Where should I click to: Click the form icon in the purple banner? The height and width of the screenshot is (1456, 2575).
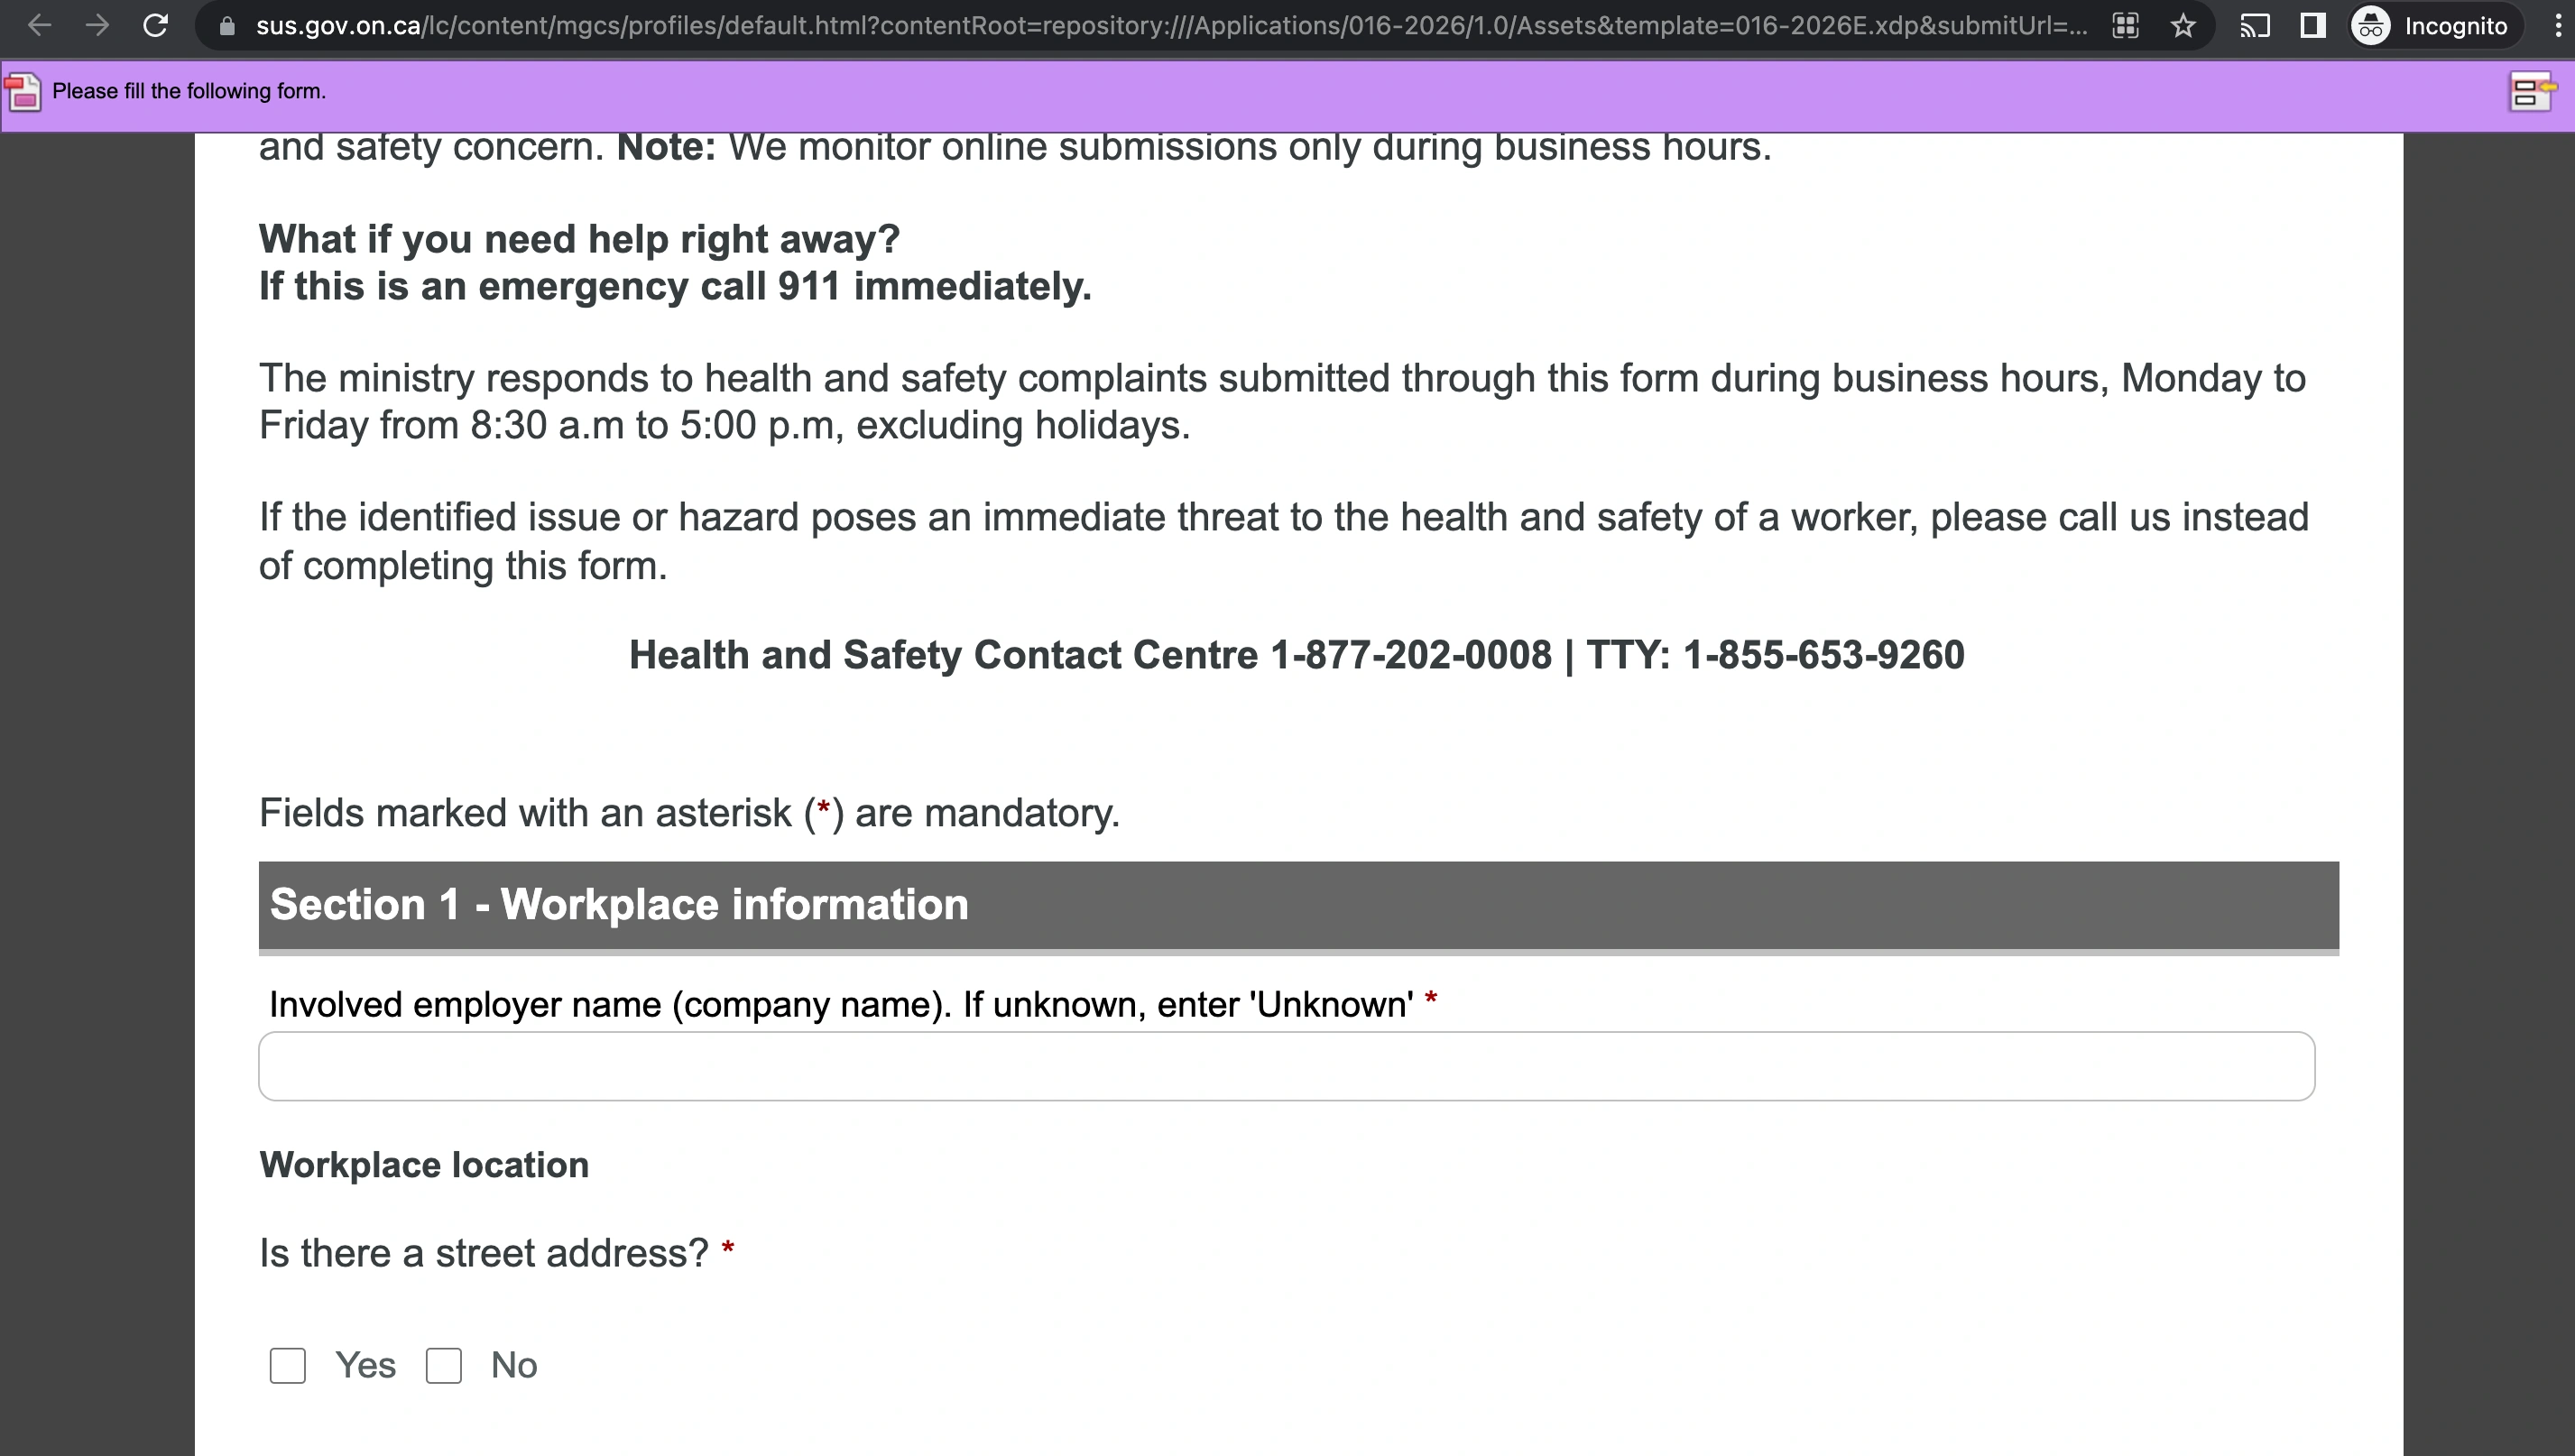pos(22,92)
